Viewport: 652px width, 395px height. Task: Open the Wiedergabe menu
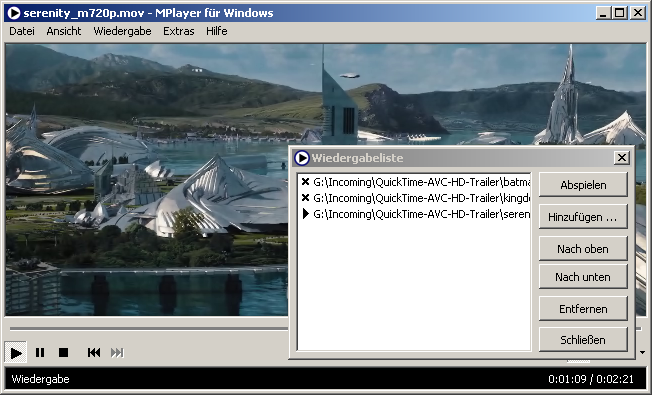click(122, 31)
